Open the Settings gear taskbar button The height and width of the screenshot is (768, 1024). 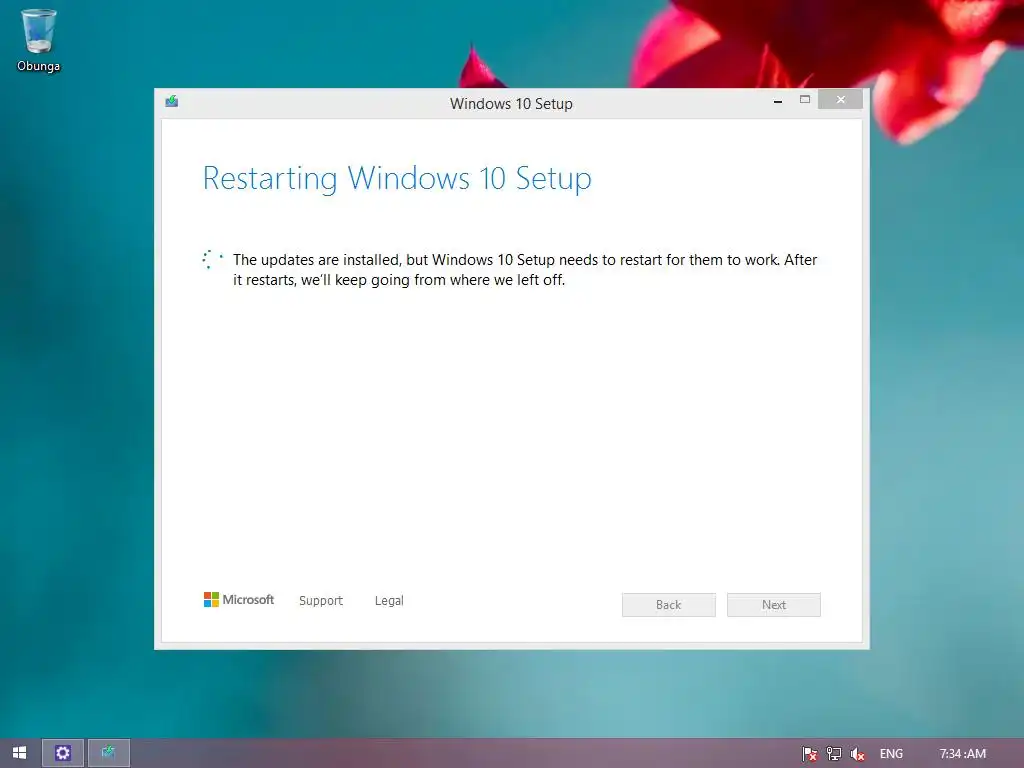tap(63, 753)
